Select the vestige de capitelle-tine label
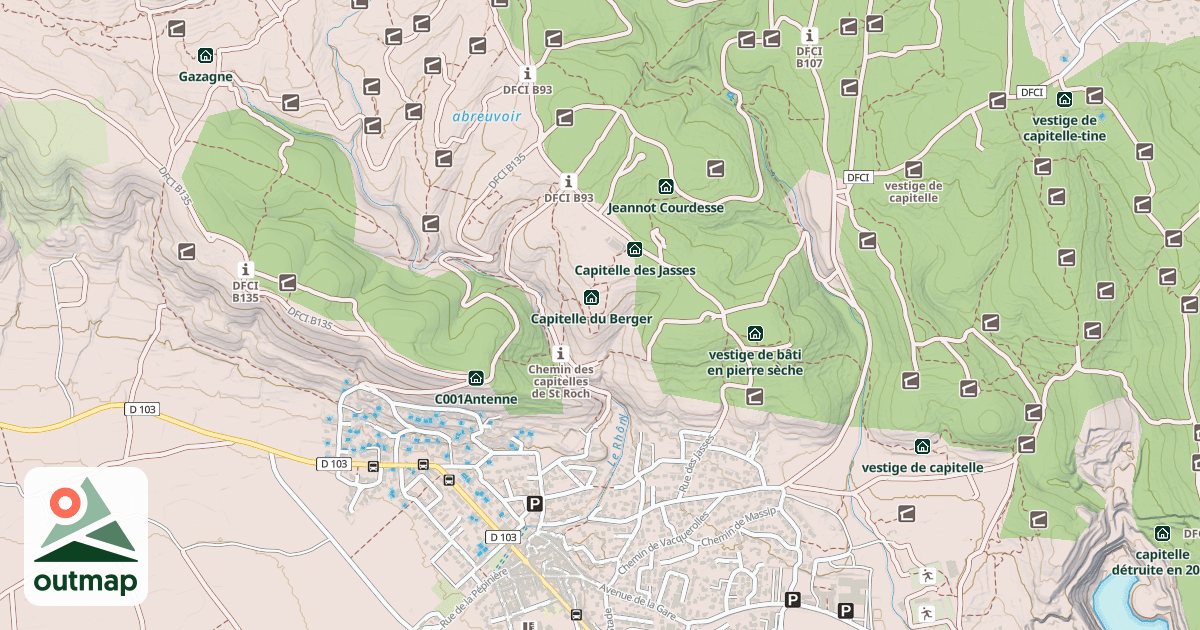 (x=1064, y=128)
